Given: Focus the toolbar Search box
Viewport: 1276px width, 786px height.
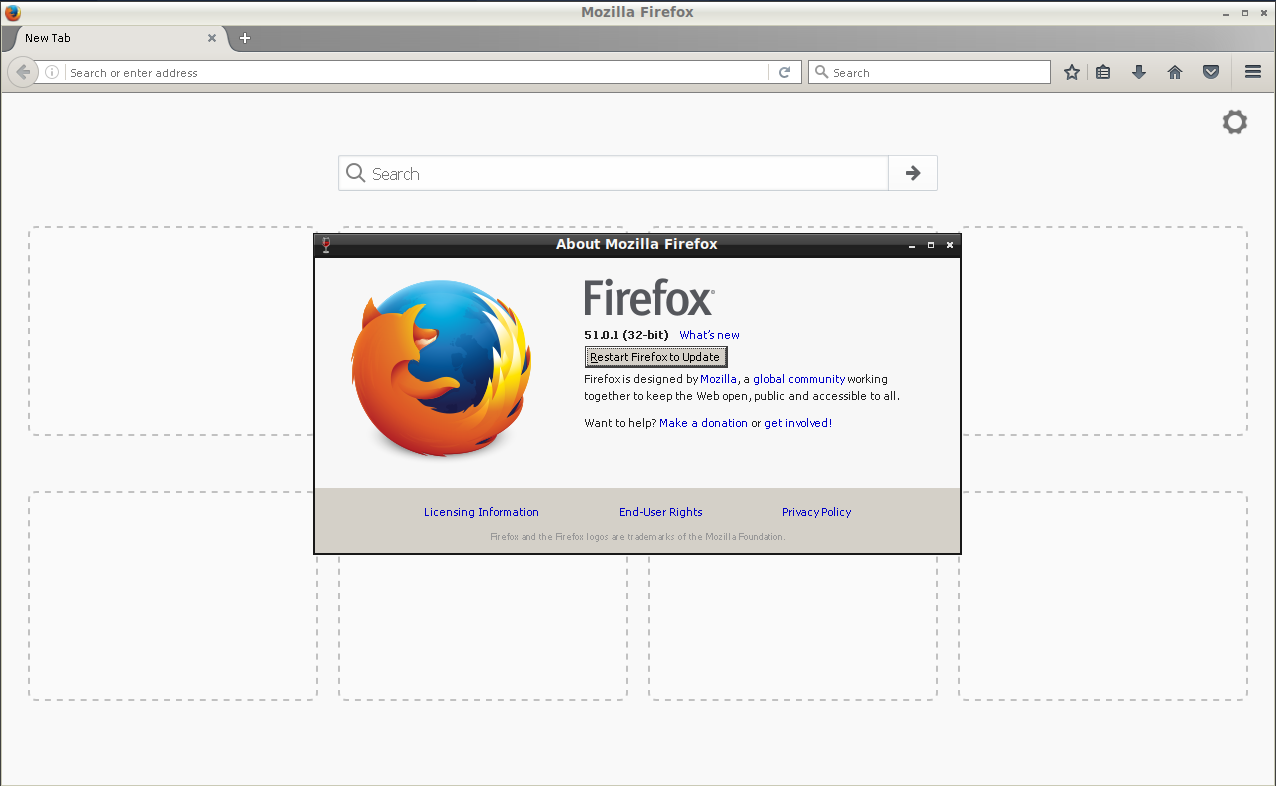Looking at the screenshot, I should [929, 72].
